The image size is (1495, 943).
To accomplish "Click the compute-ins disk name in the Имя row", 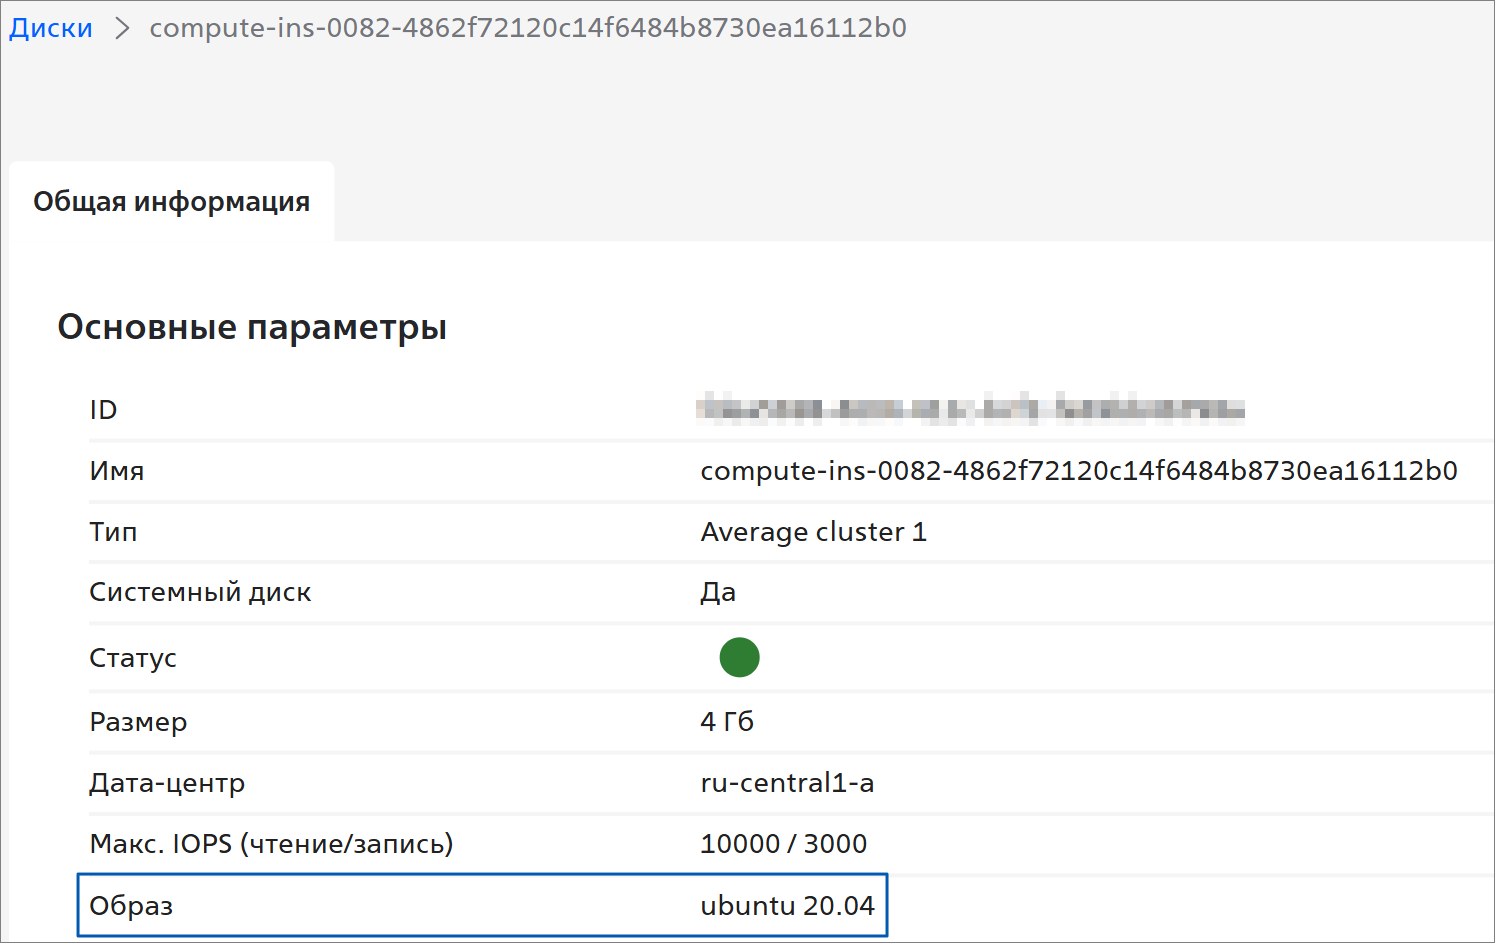I will click(1078, 471).
